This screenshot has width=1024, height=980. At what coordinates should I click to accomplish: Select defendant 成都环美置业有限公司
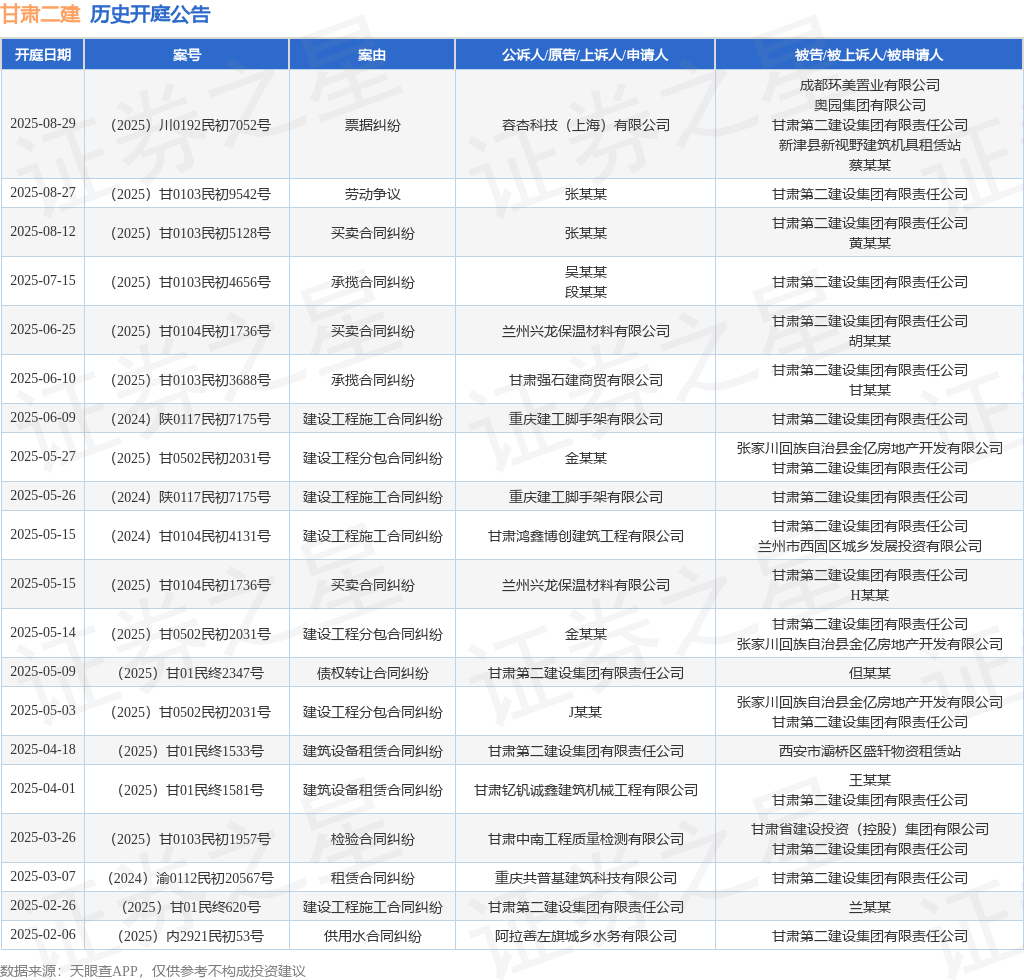(870, 86)
